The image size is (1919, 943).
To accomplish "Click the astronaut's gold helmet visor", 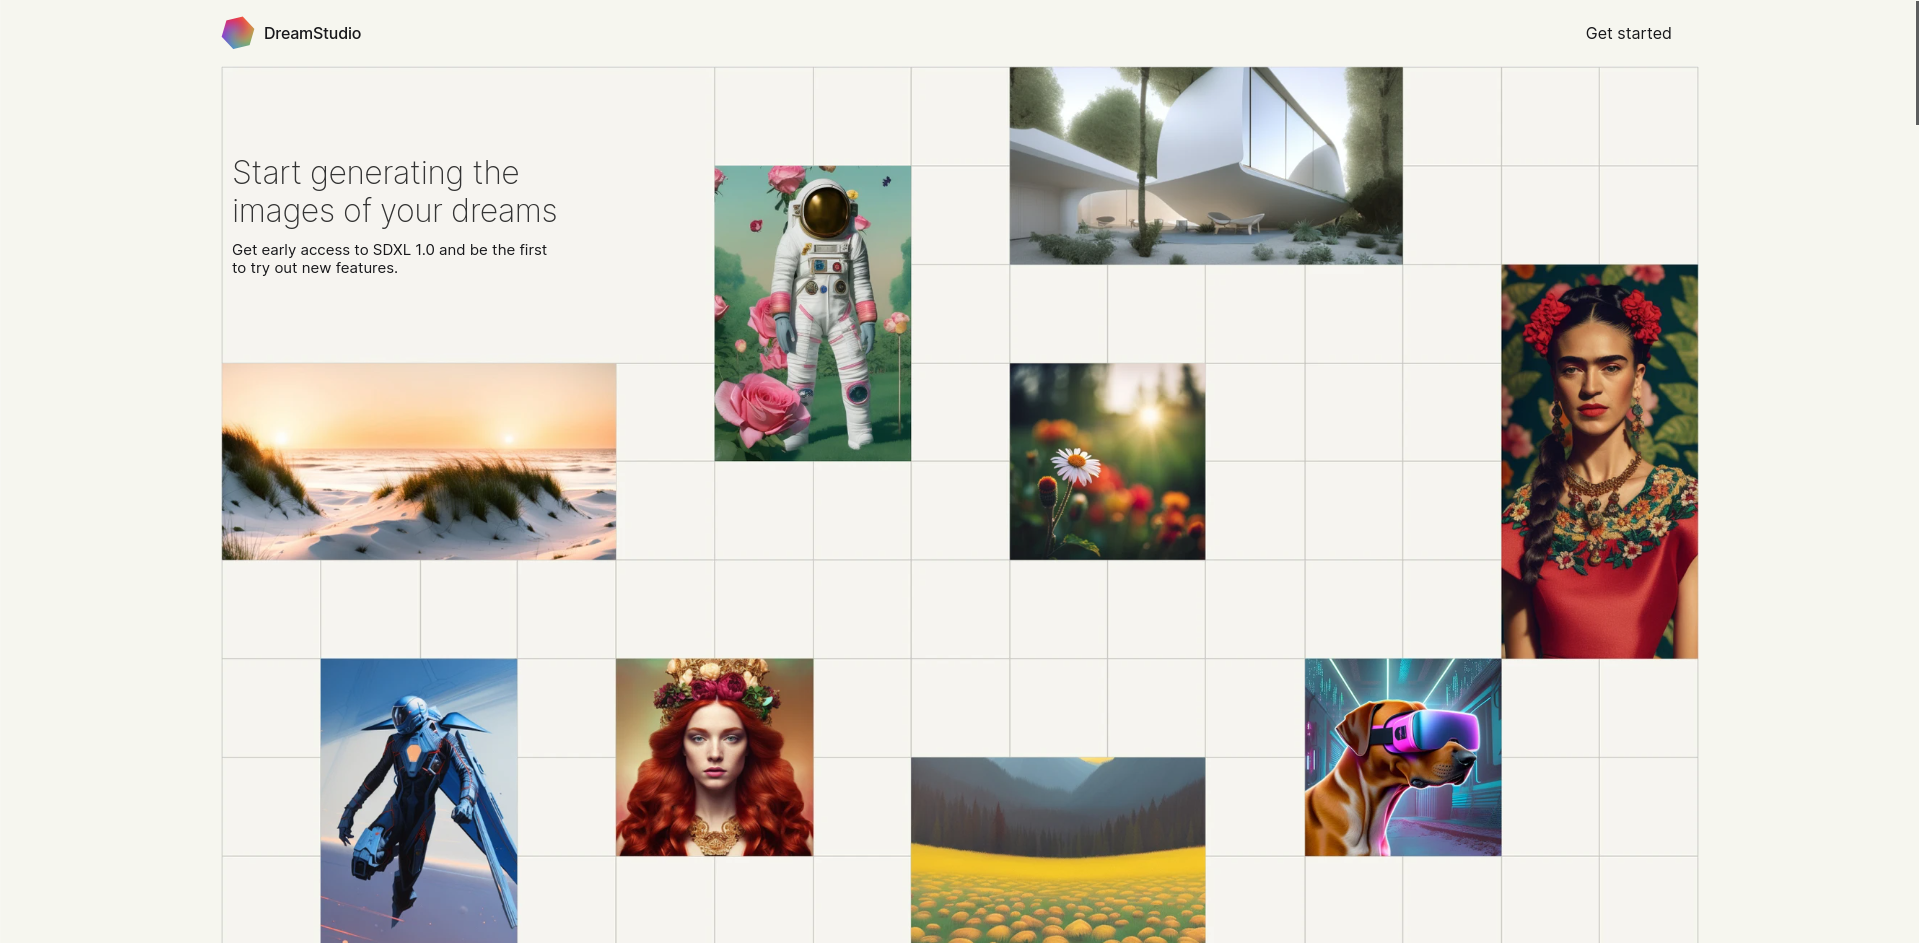I will coord(825,212).
